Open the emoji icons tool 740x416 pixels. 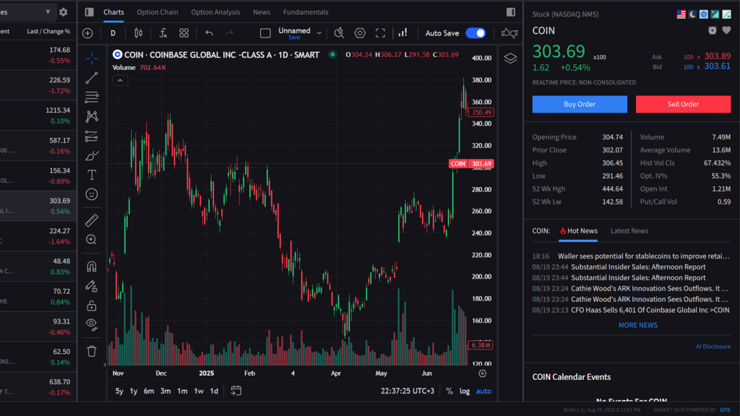92,195
